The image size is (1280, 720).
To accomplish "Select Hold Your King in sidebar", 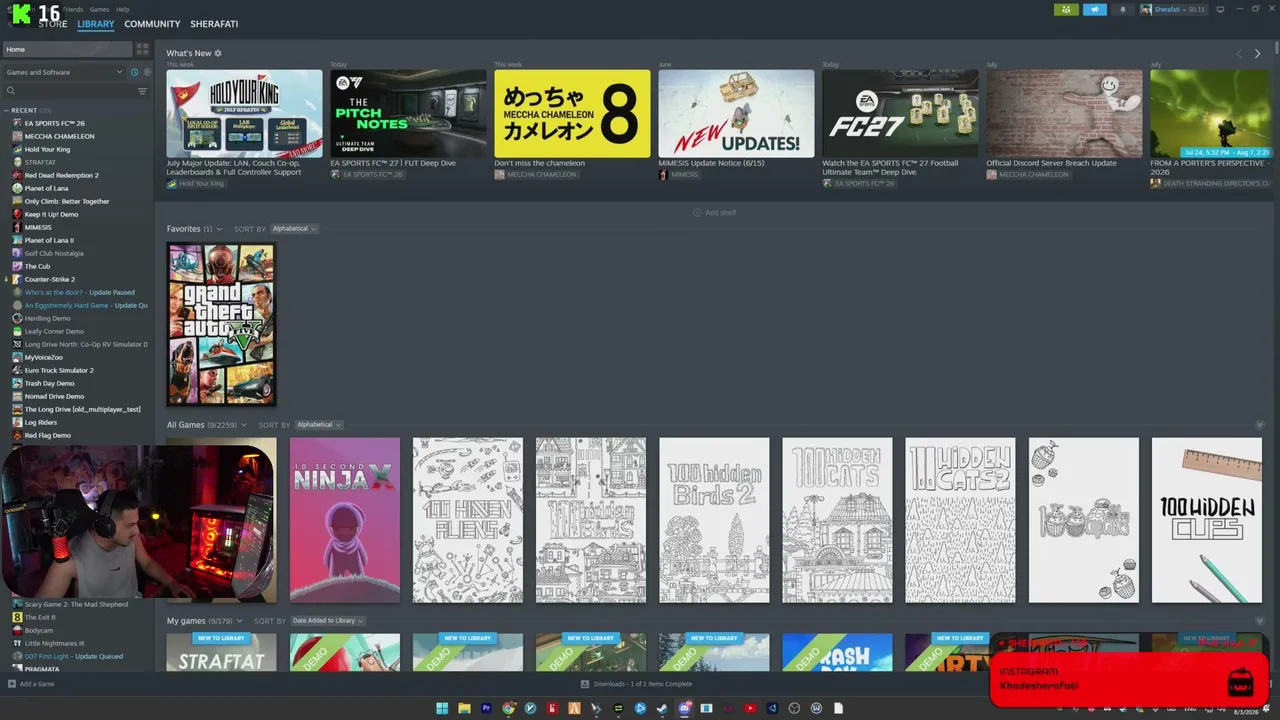I will (47, 149).
